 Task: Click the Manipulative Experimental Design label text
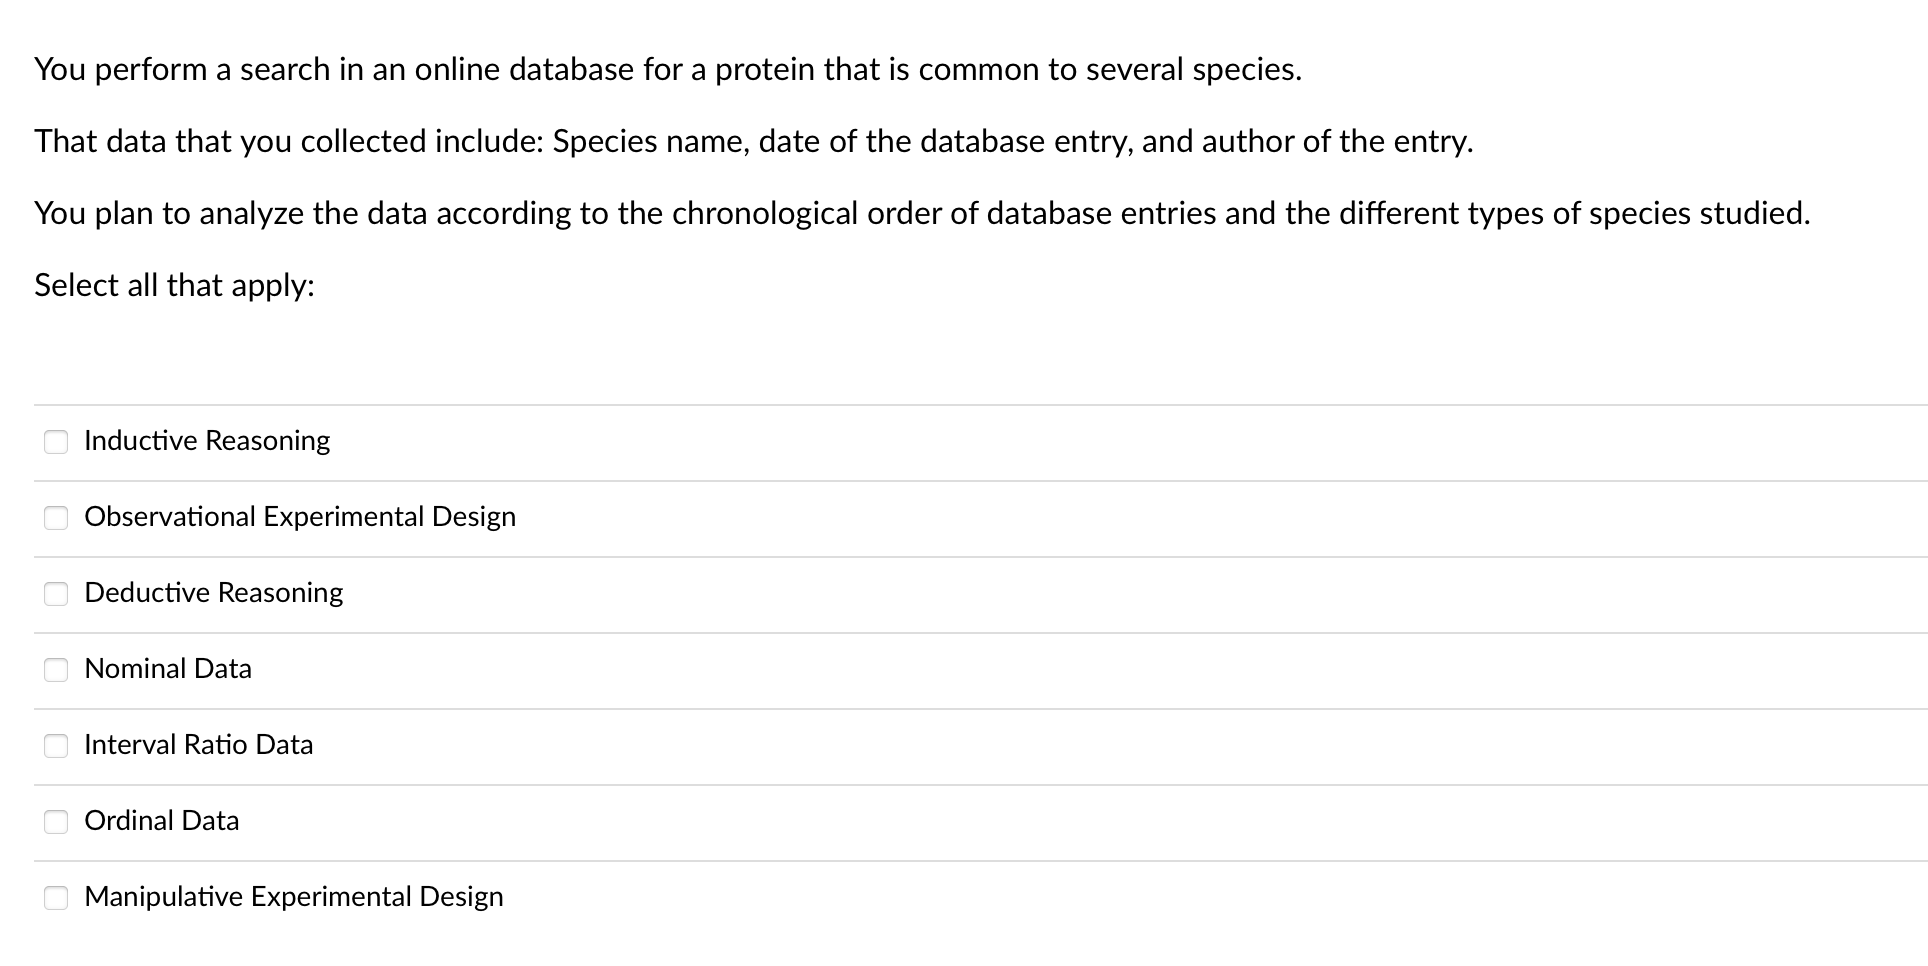point(293,897)
